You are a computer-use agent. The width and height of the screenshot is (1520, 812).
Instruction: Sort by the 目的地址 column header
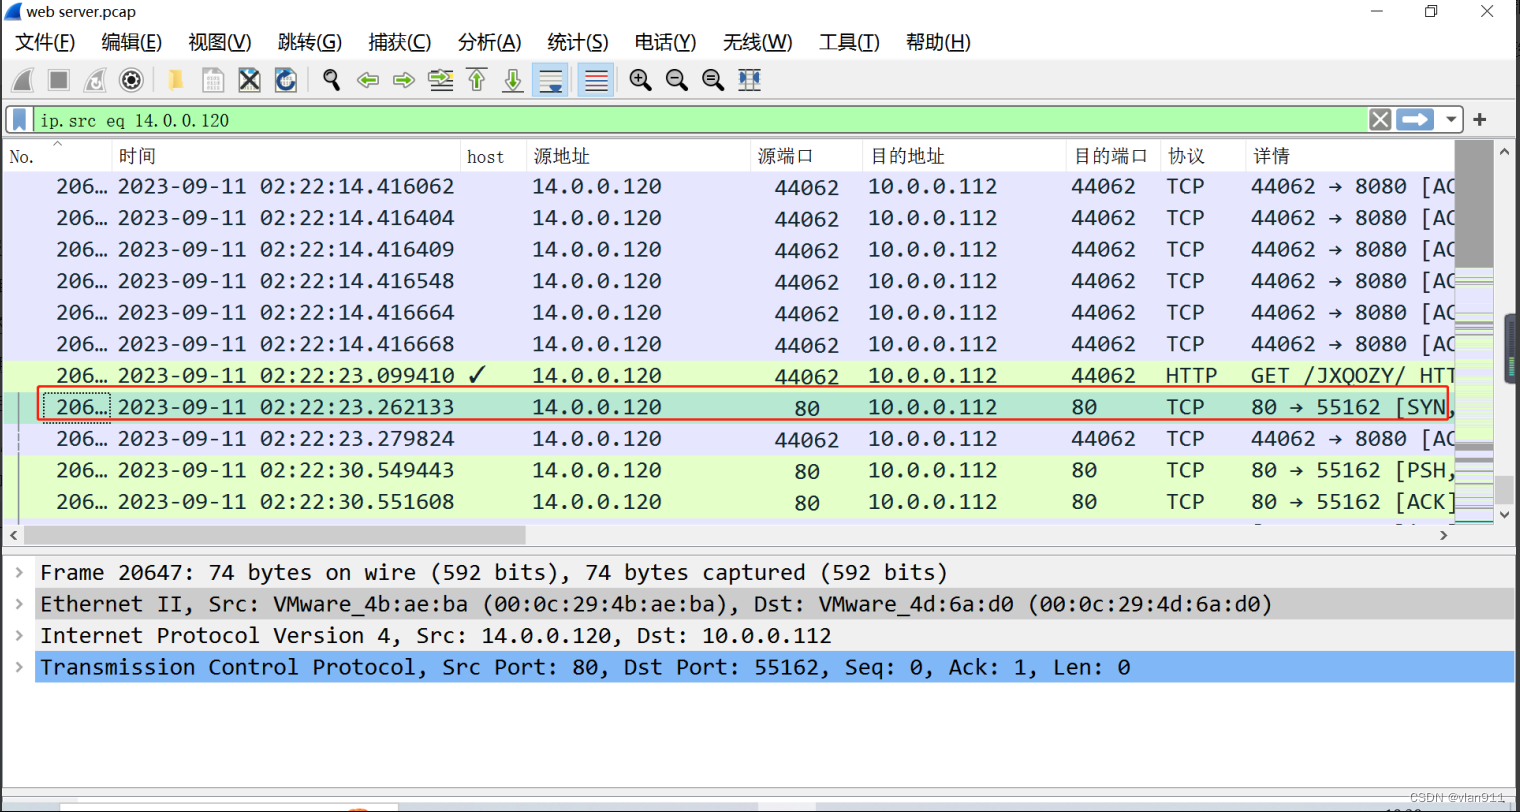(964, 156)
